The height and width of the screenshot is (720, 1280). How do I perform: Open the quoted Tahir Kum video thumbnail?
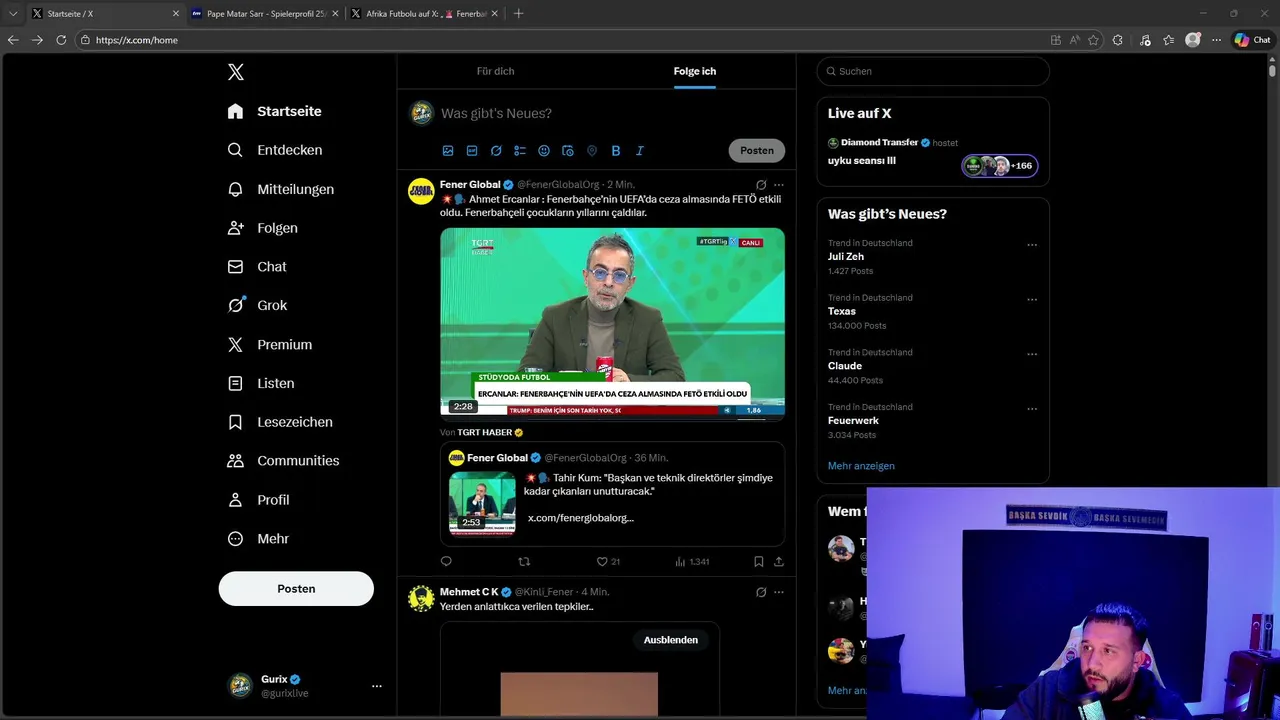click(x=482, y=504)
